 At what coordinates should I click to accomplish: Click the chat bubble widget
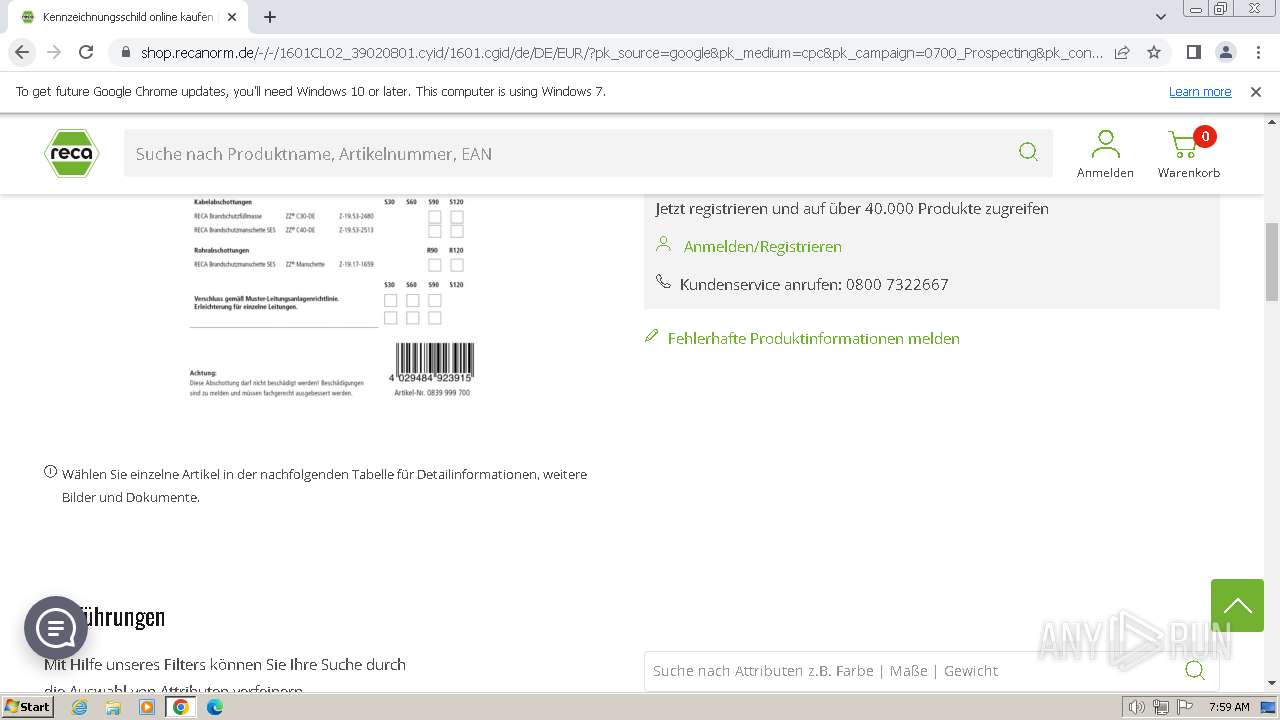click(x=56, y=628)
